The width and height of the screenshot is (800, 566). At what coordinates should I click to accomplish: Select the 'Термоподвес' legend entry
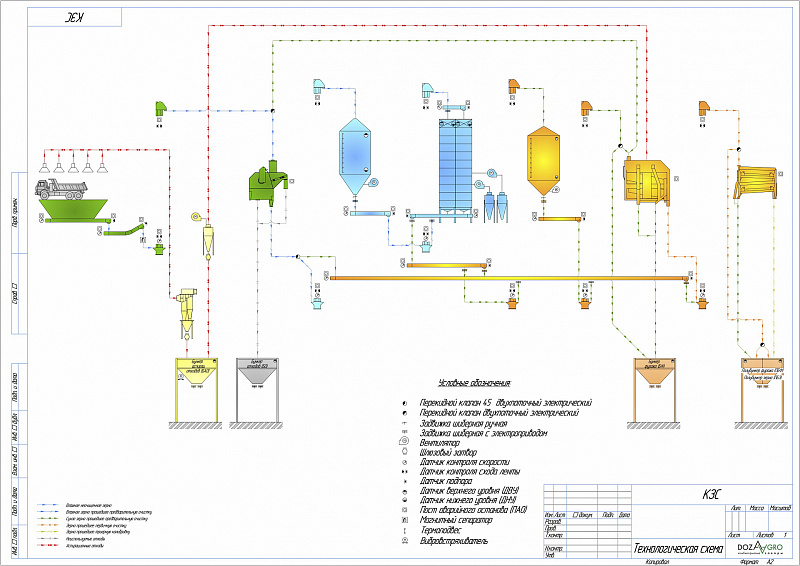click(440, 530)
